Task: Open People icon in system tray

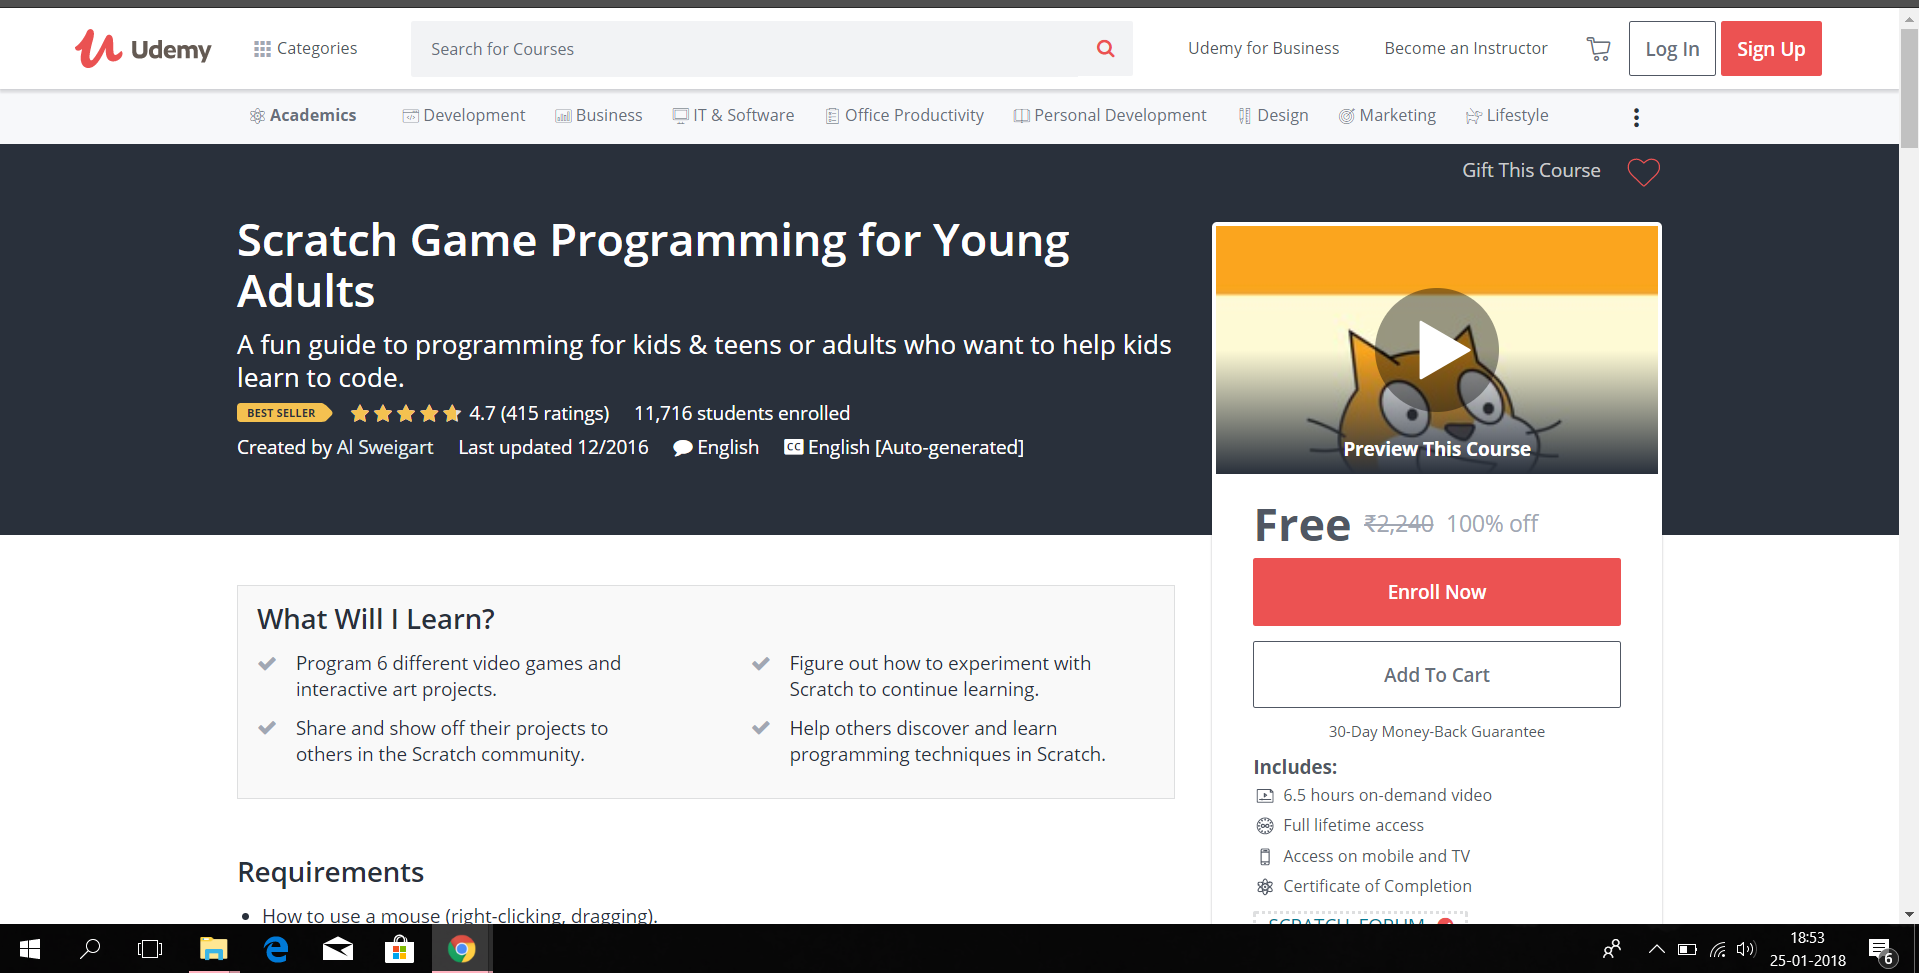Action: (x=1611, y=949)
